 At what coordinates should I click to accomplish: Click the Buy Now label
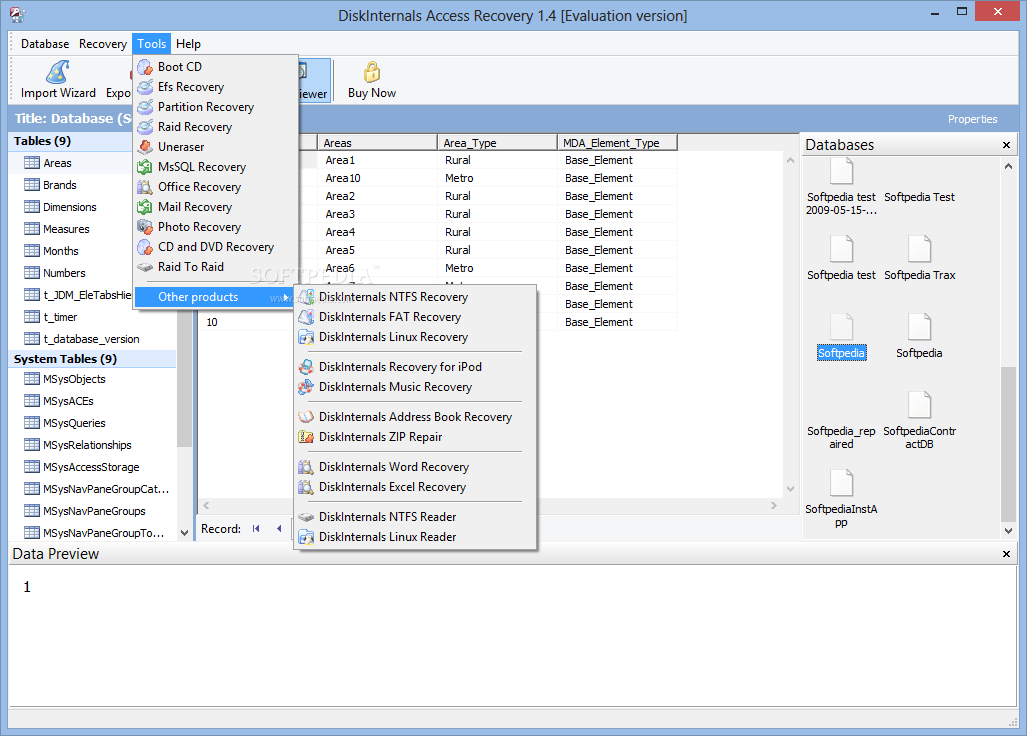pyautogui.click(x=372, y=93)
